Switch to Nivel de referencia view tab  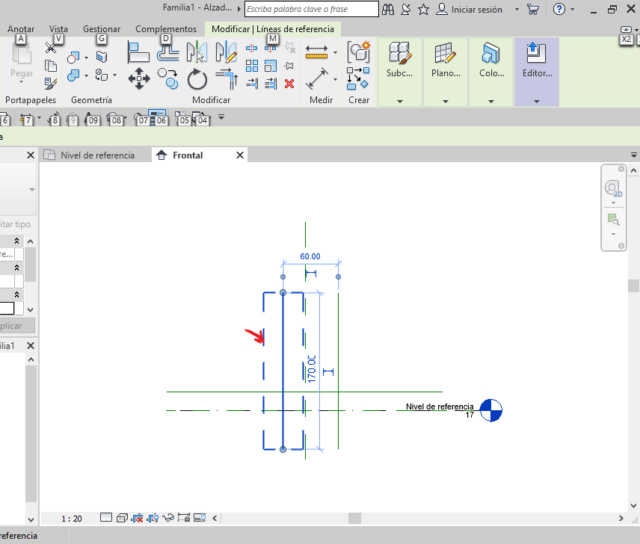tap(97, 155)
